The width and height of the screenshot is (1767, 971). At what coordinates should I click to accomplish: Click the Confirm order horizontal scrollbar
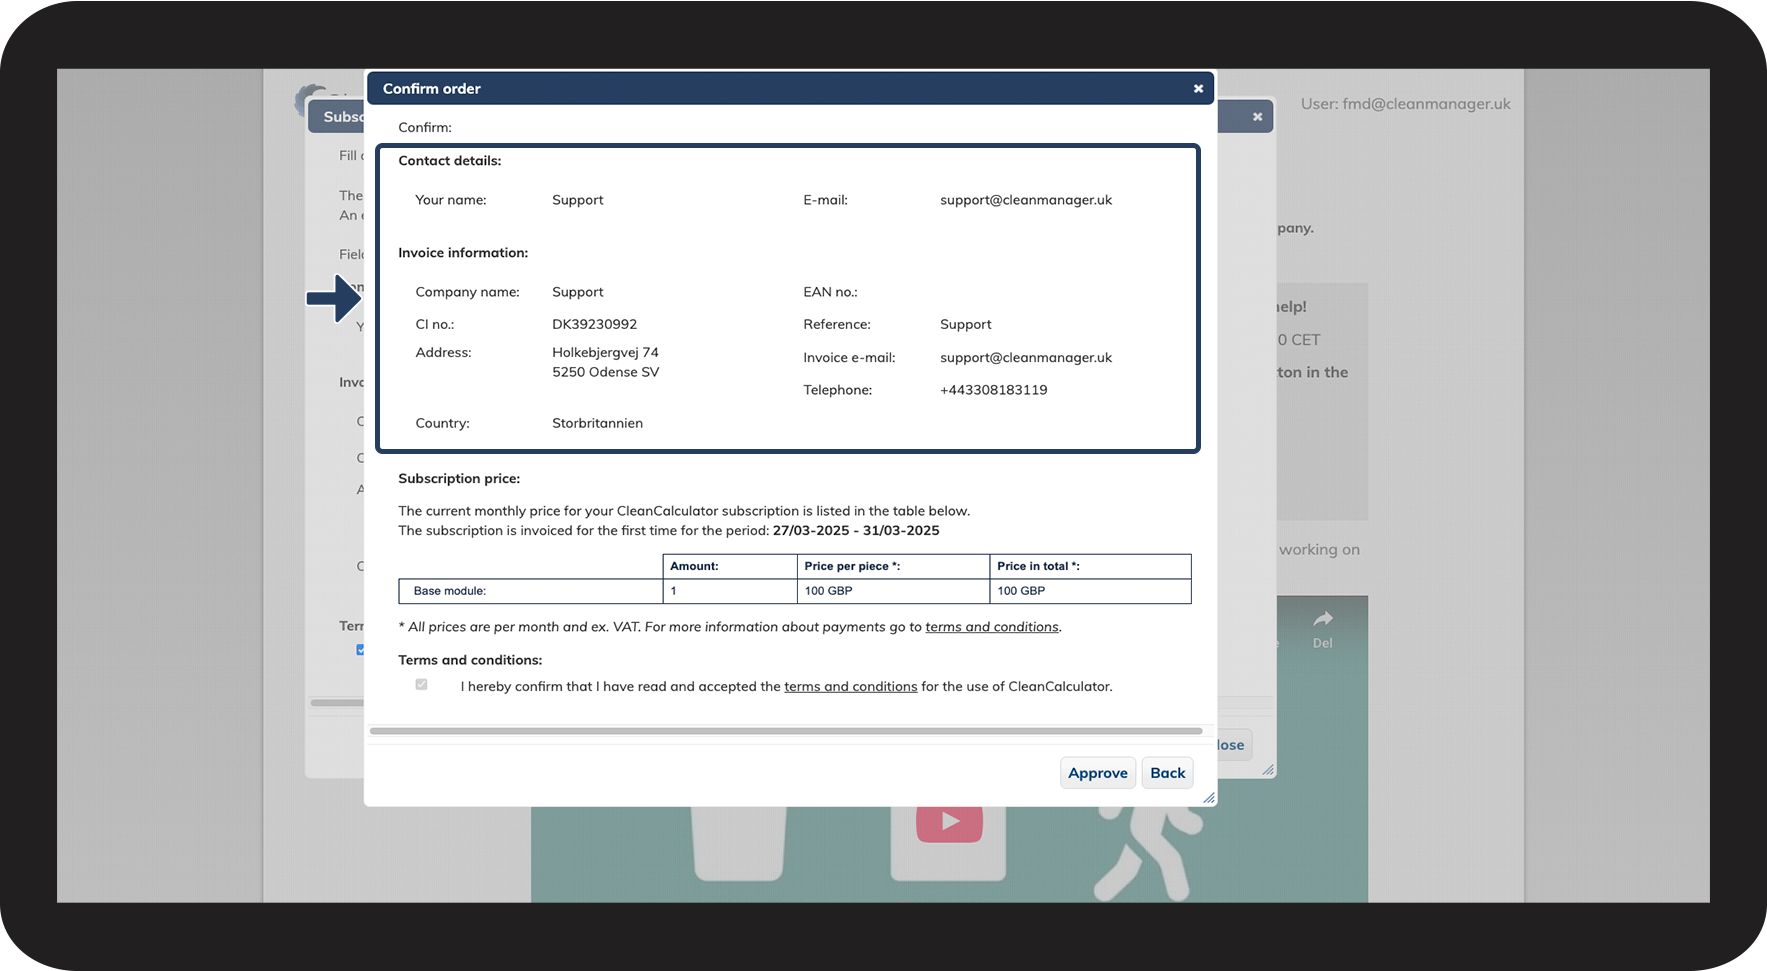pyautogui.click(x=785, y=731)
